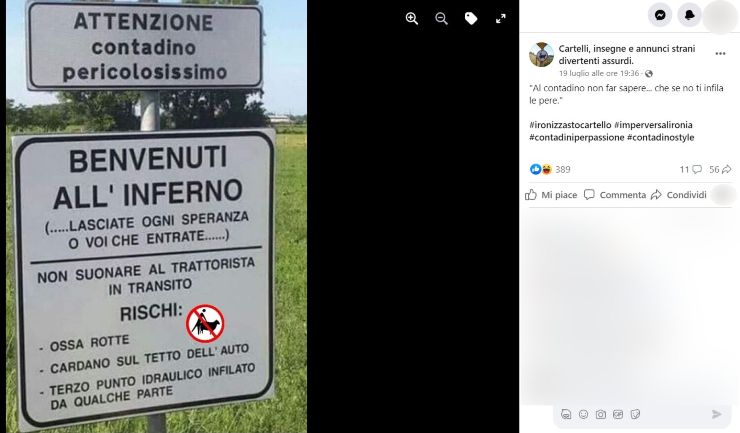Enter fullscreen photo view

tap(501, 18)
